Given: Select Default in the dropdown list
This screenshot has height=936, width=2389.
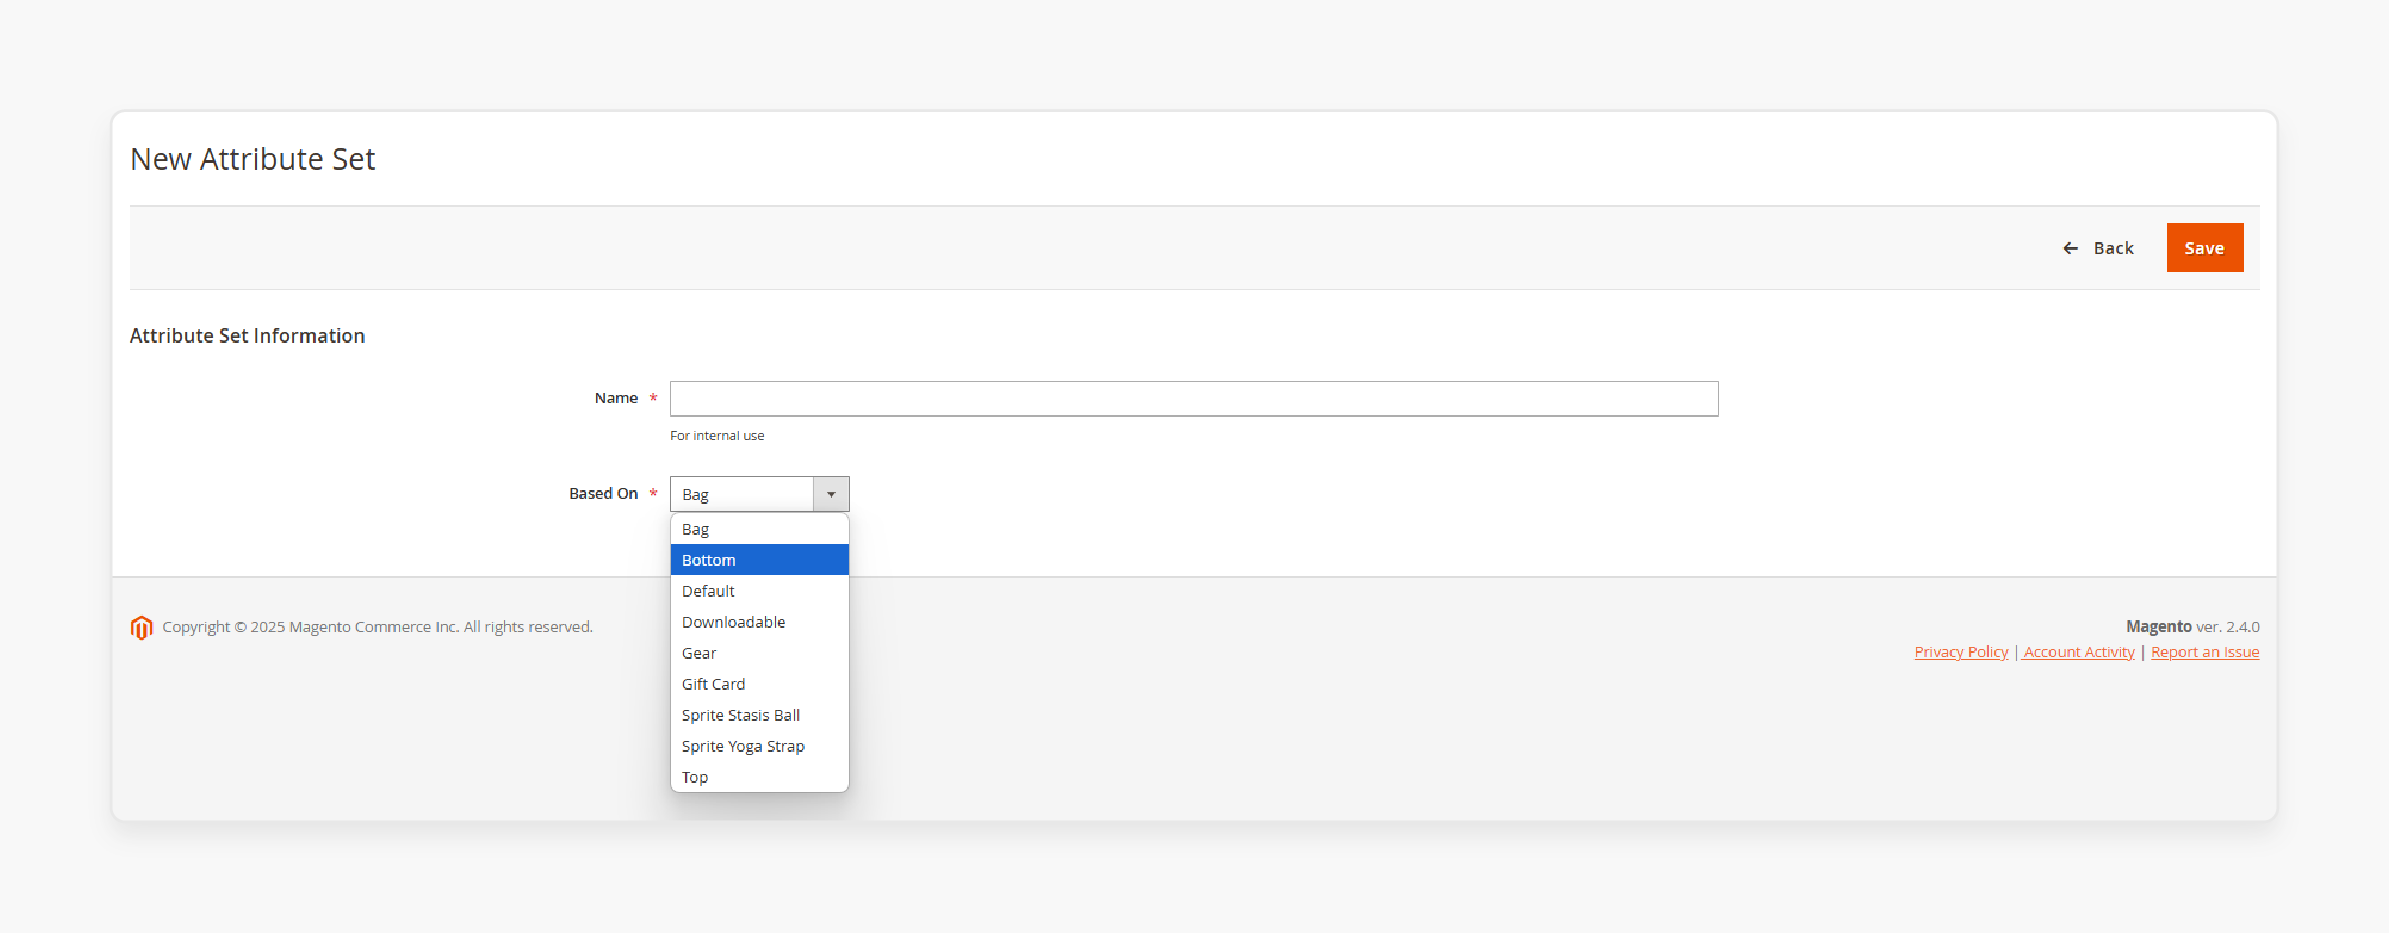Looking at the screenshot, I should [759, 592].
